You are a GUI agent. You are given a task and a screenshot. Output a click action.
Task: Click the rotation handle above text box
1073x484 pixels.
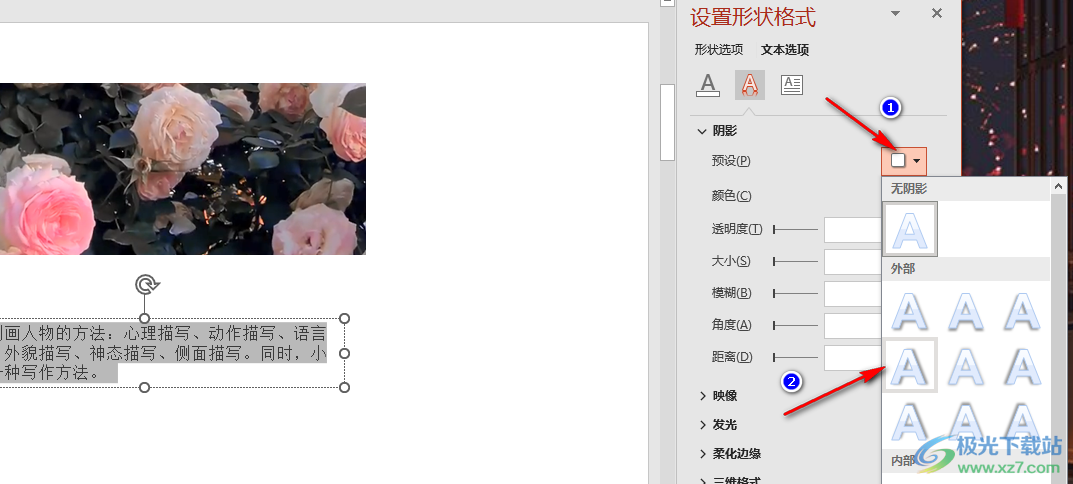[x=144, y=283]
